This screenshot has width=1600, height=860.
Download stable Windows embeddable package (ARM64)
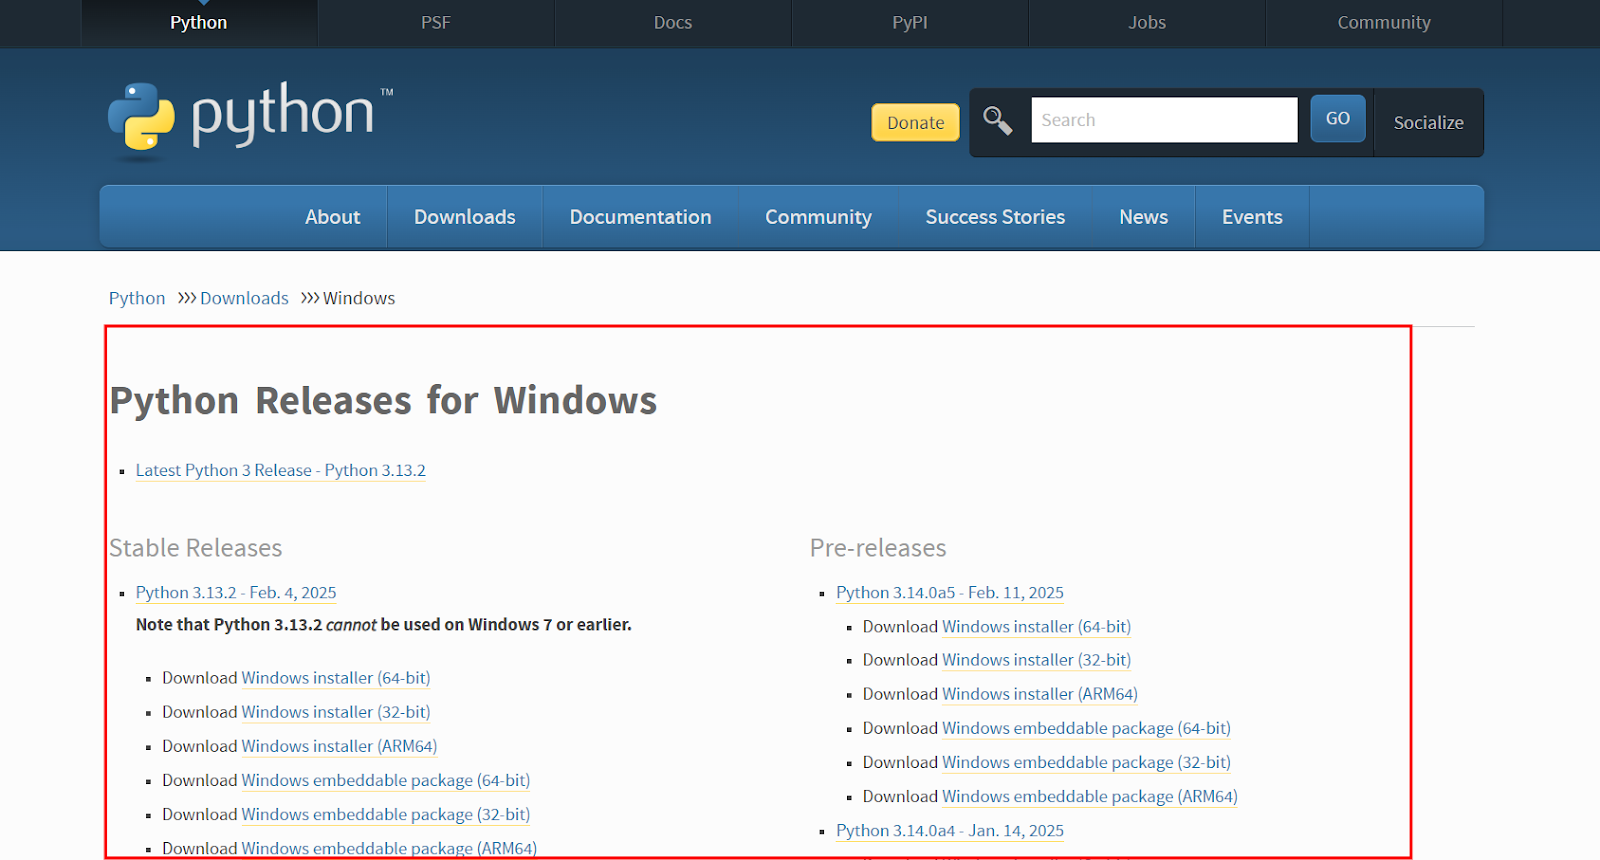tap(389, 848)
